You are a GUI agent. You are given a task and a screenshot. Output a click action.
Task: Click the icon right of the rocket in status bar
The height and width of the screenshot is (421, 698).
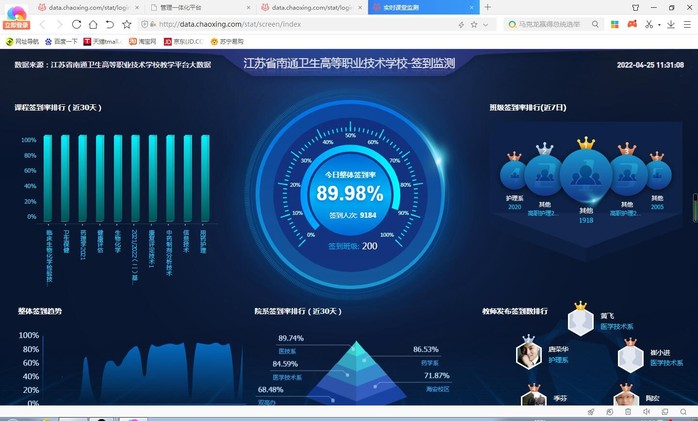point(609,412)
